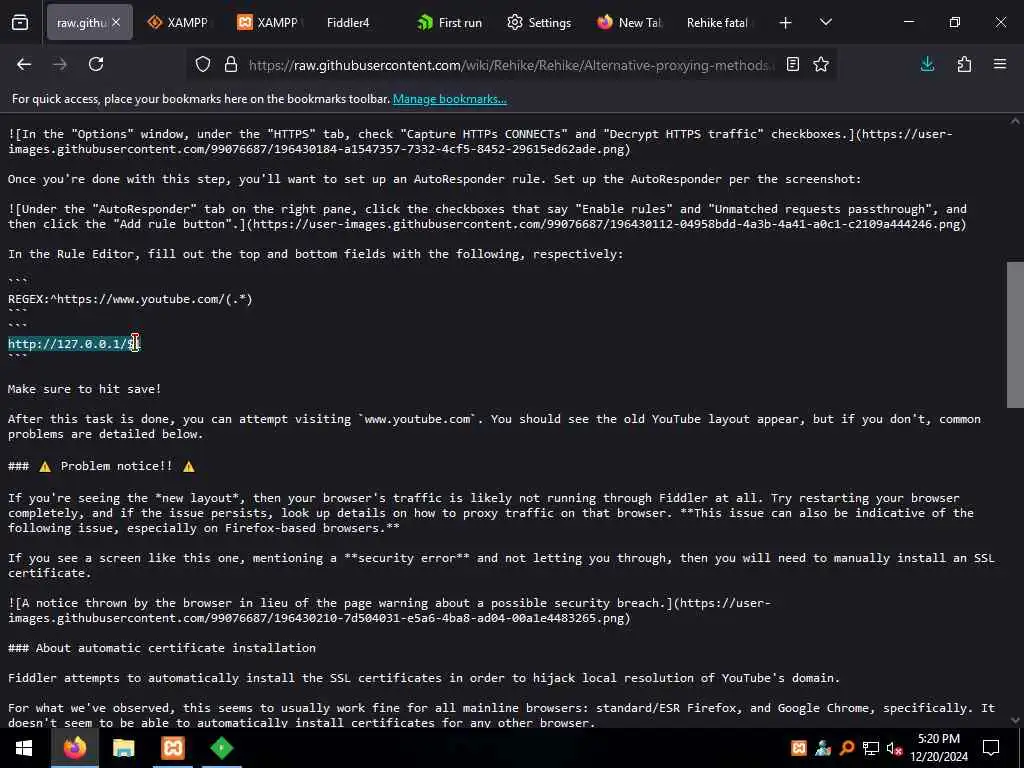The width and height of the screenshot is (1024, 768).
Task: Open the downloads panel
Action: [927, 64]
